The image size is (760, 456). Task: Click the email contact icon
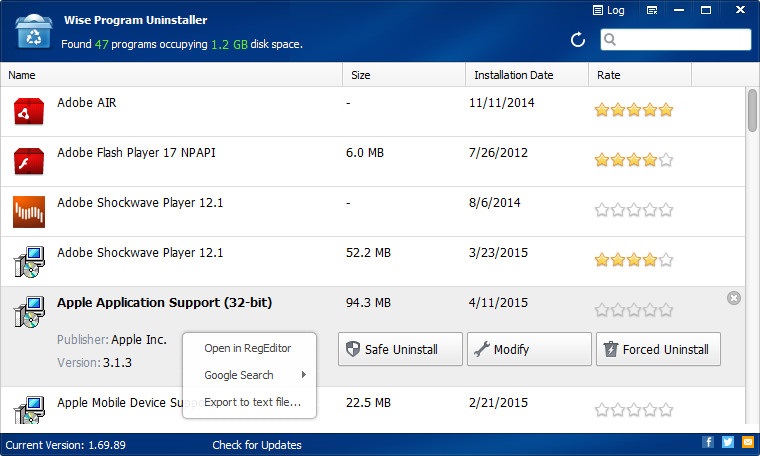748,442
